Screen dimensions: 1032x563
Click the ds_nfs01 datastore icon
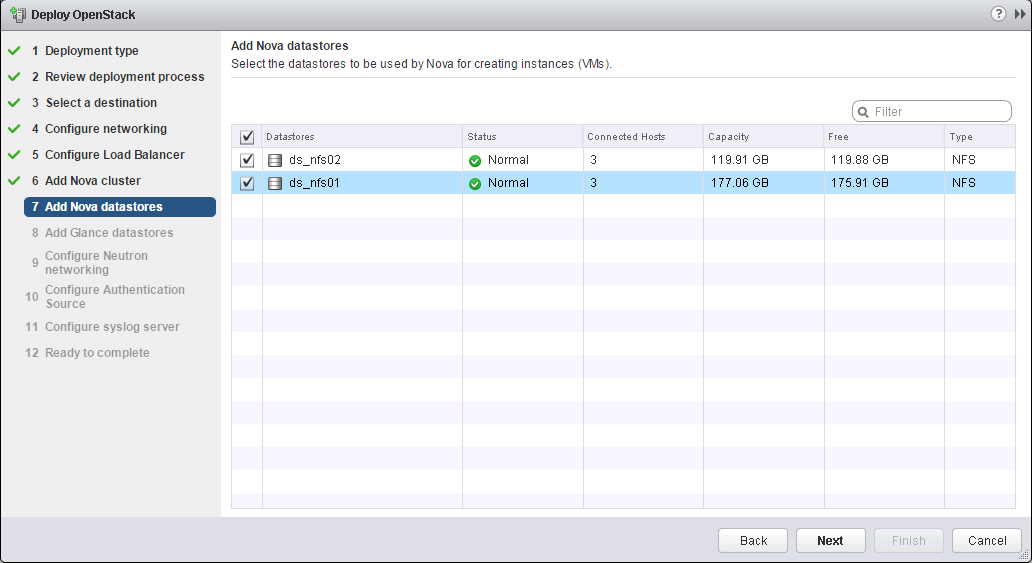tap(275, 183)
